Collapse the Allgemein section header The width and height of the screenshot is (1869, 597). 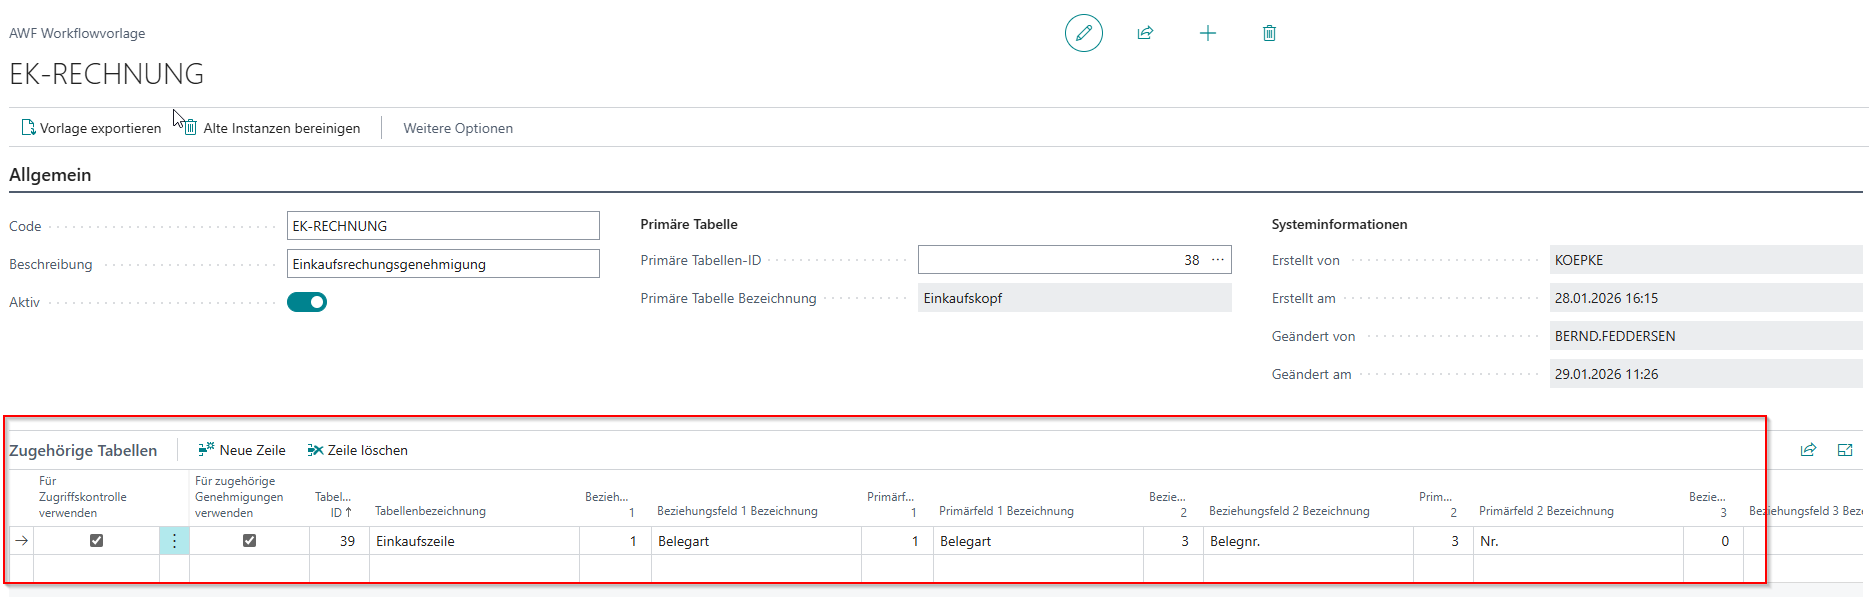pos(50,175)
